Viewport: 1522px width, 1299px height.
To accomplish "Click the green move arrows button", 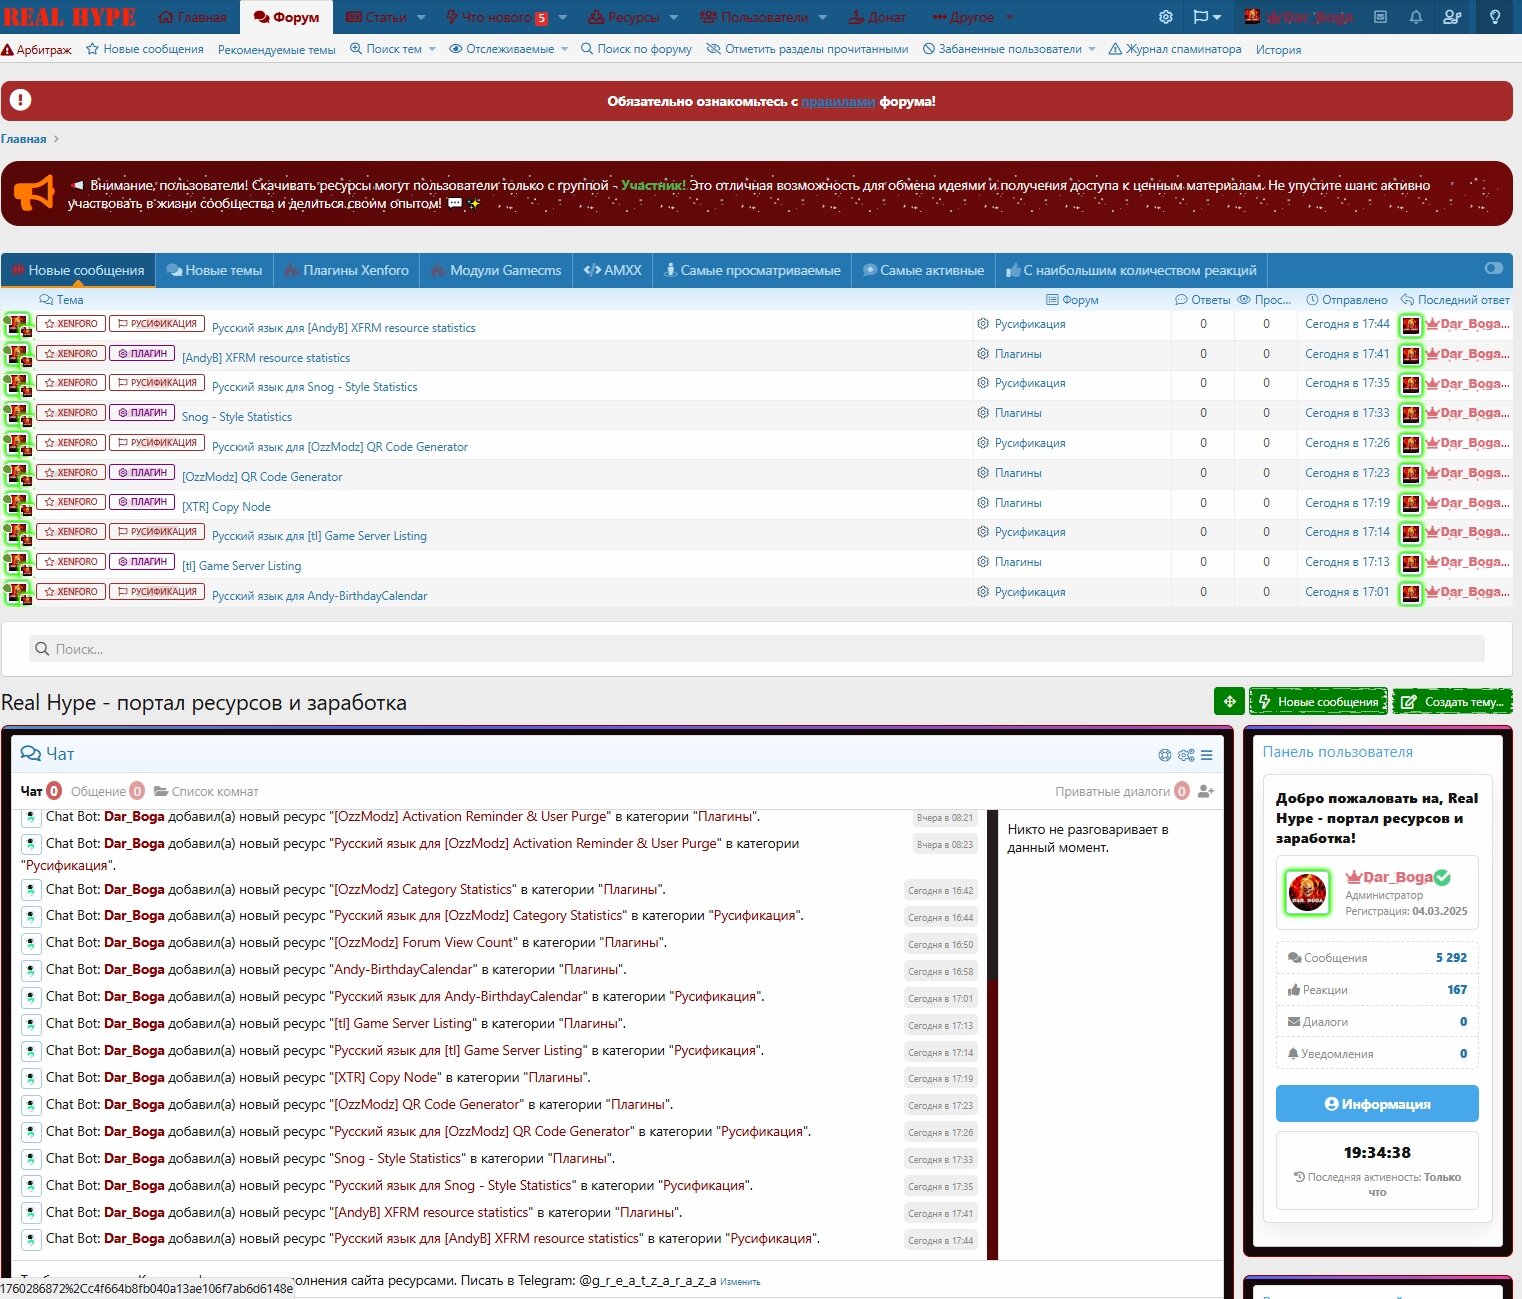I will tap(1229, 702).
